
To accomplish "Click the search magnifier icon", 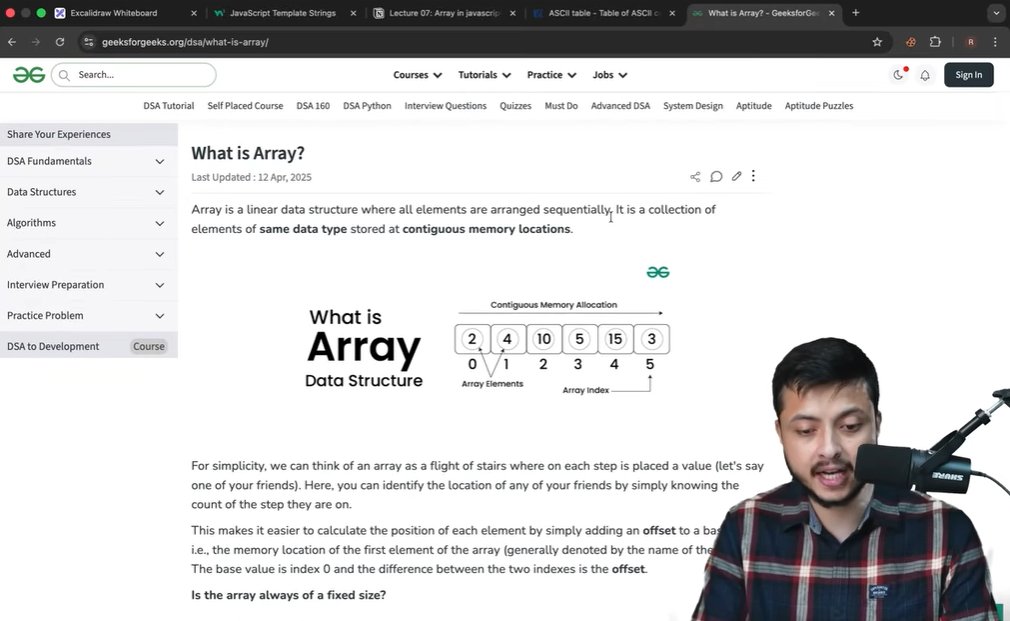I will click(64, 75).
